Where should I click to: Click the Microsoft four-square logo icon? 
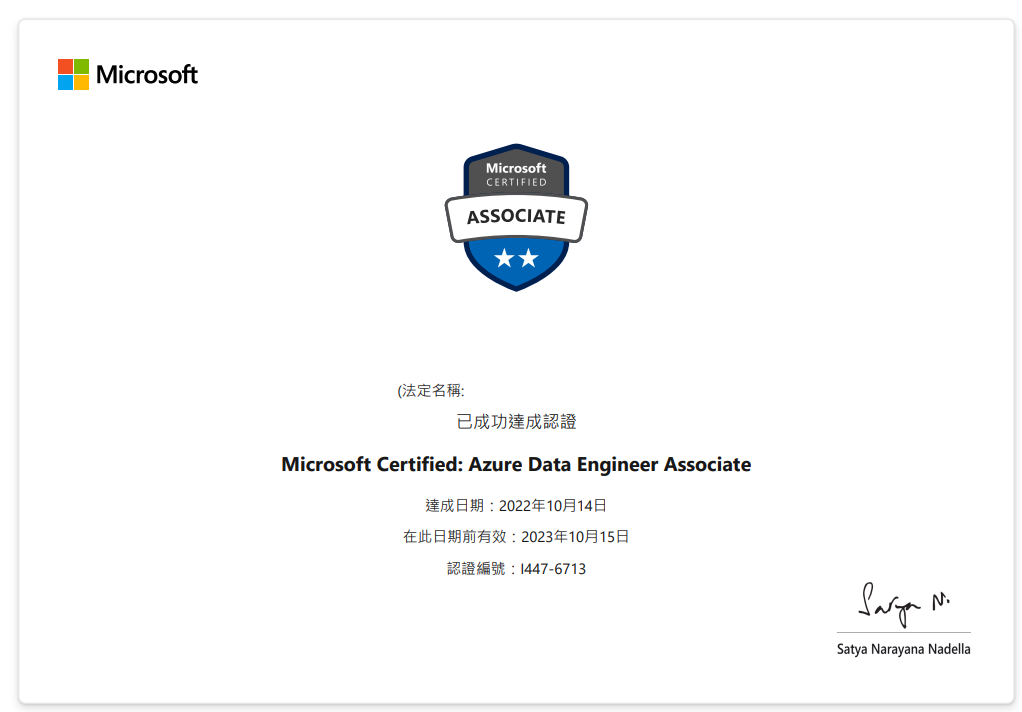(73, 74)
